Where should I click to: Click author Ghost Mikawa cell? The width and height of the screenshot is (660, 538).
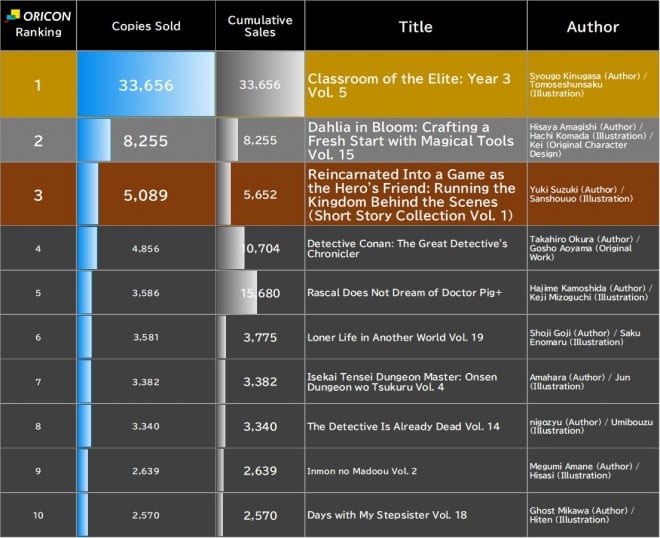[593, 515]
